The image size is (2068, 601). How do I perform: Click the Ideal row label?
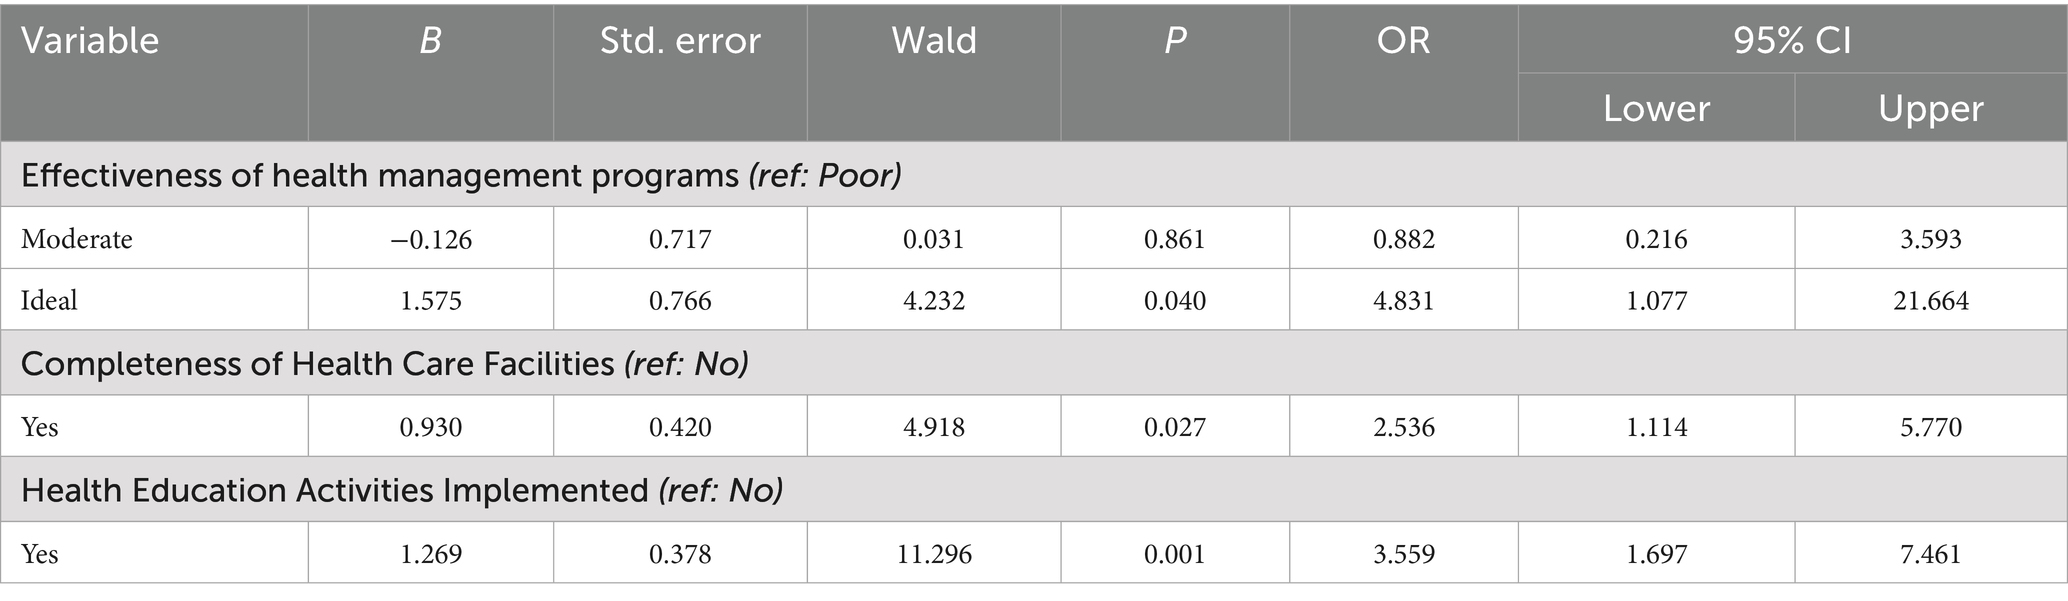[x=49, y=301]
